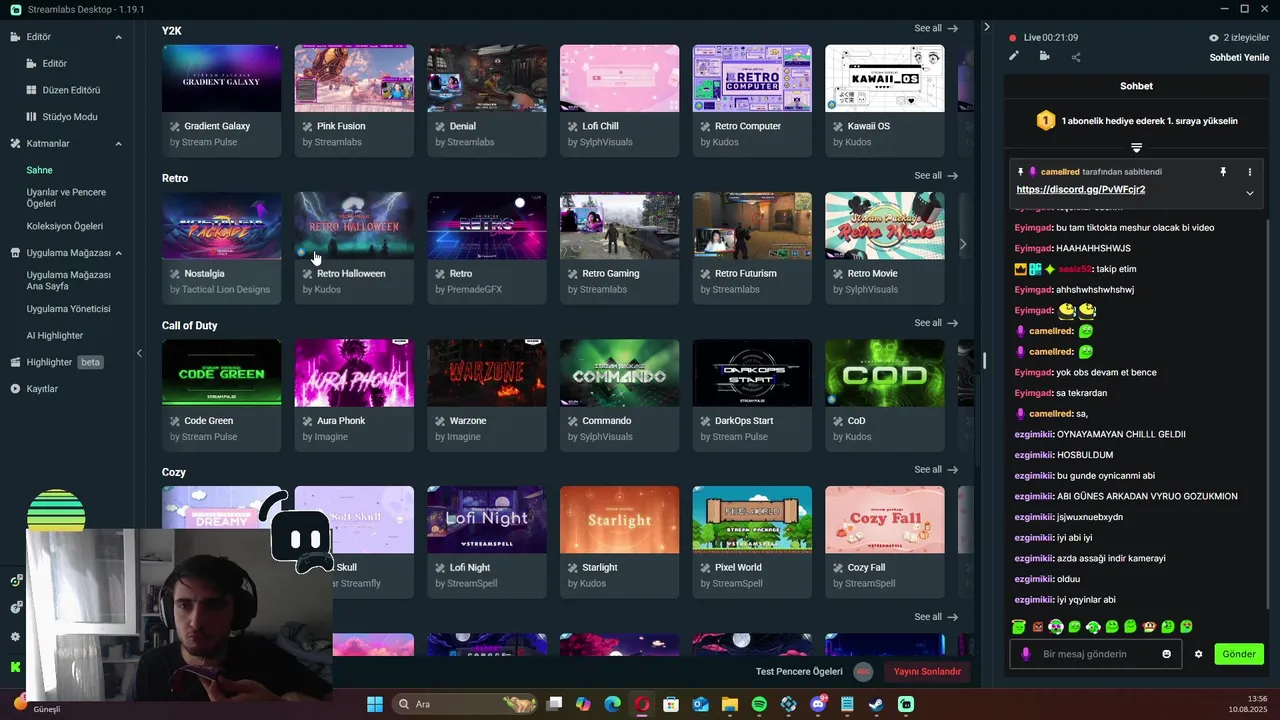Viewport: 1280px width, 720px height.
Task: Select the Retro Halloween theme thumbnail
Action: 354,225
